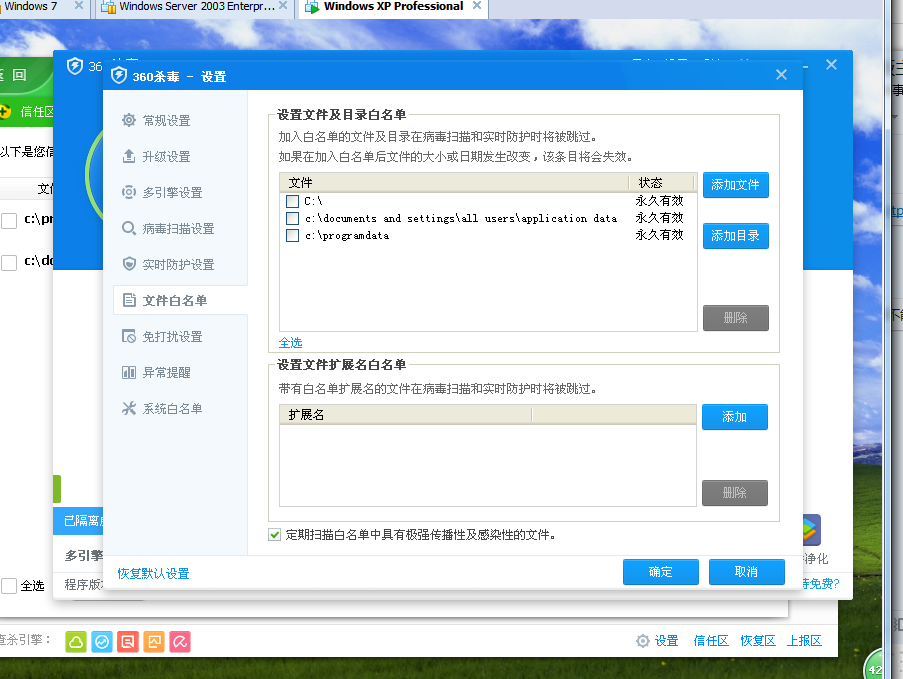Close the 360杀毒 settings dialog
The width and height of the screenshot is (903, 679).
(x=781, y=74)
